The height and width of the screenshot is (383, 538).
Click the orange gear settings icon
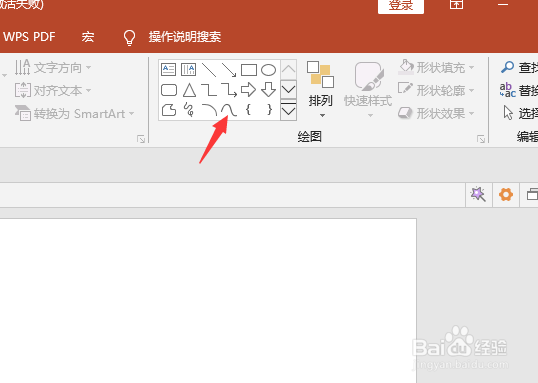(x=506, y=195)
